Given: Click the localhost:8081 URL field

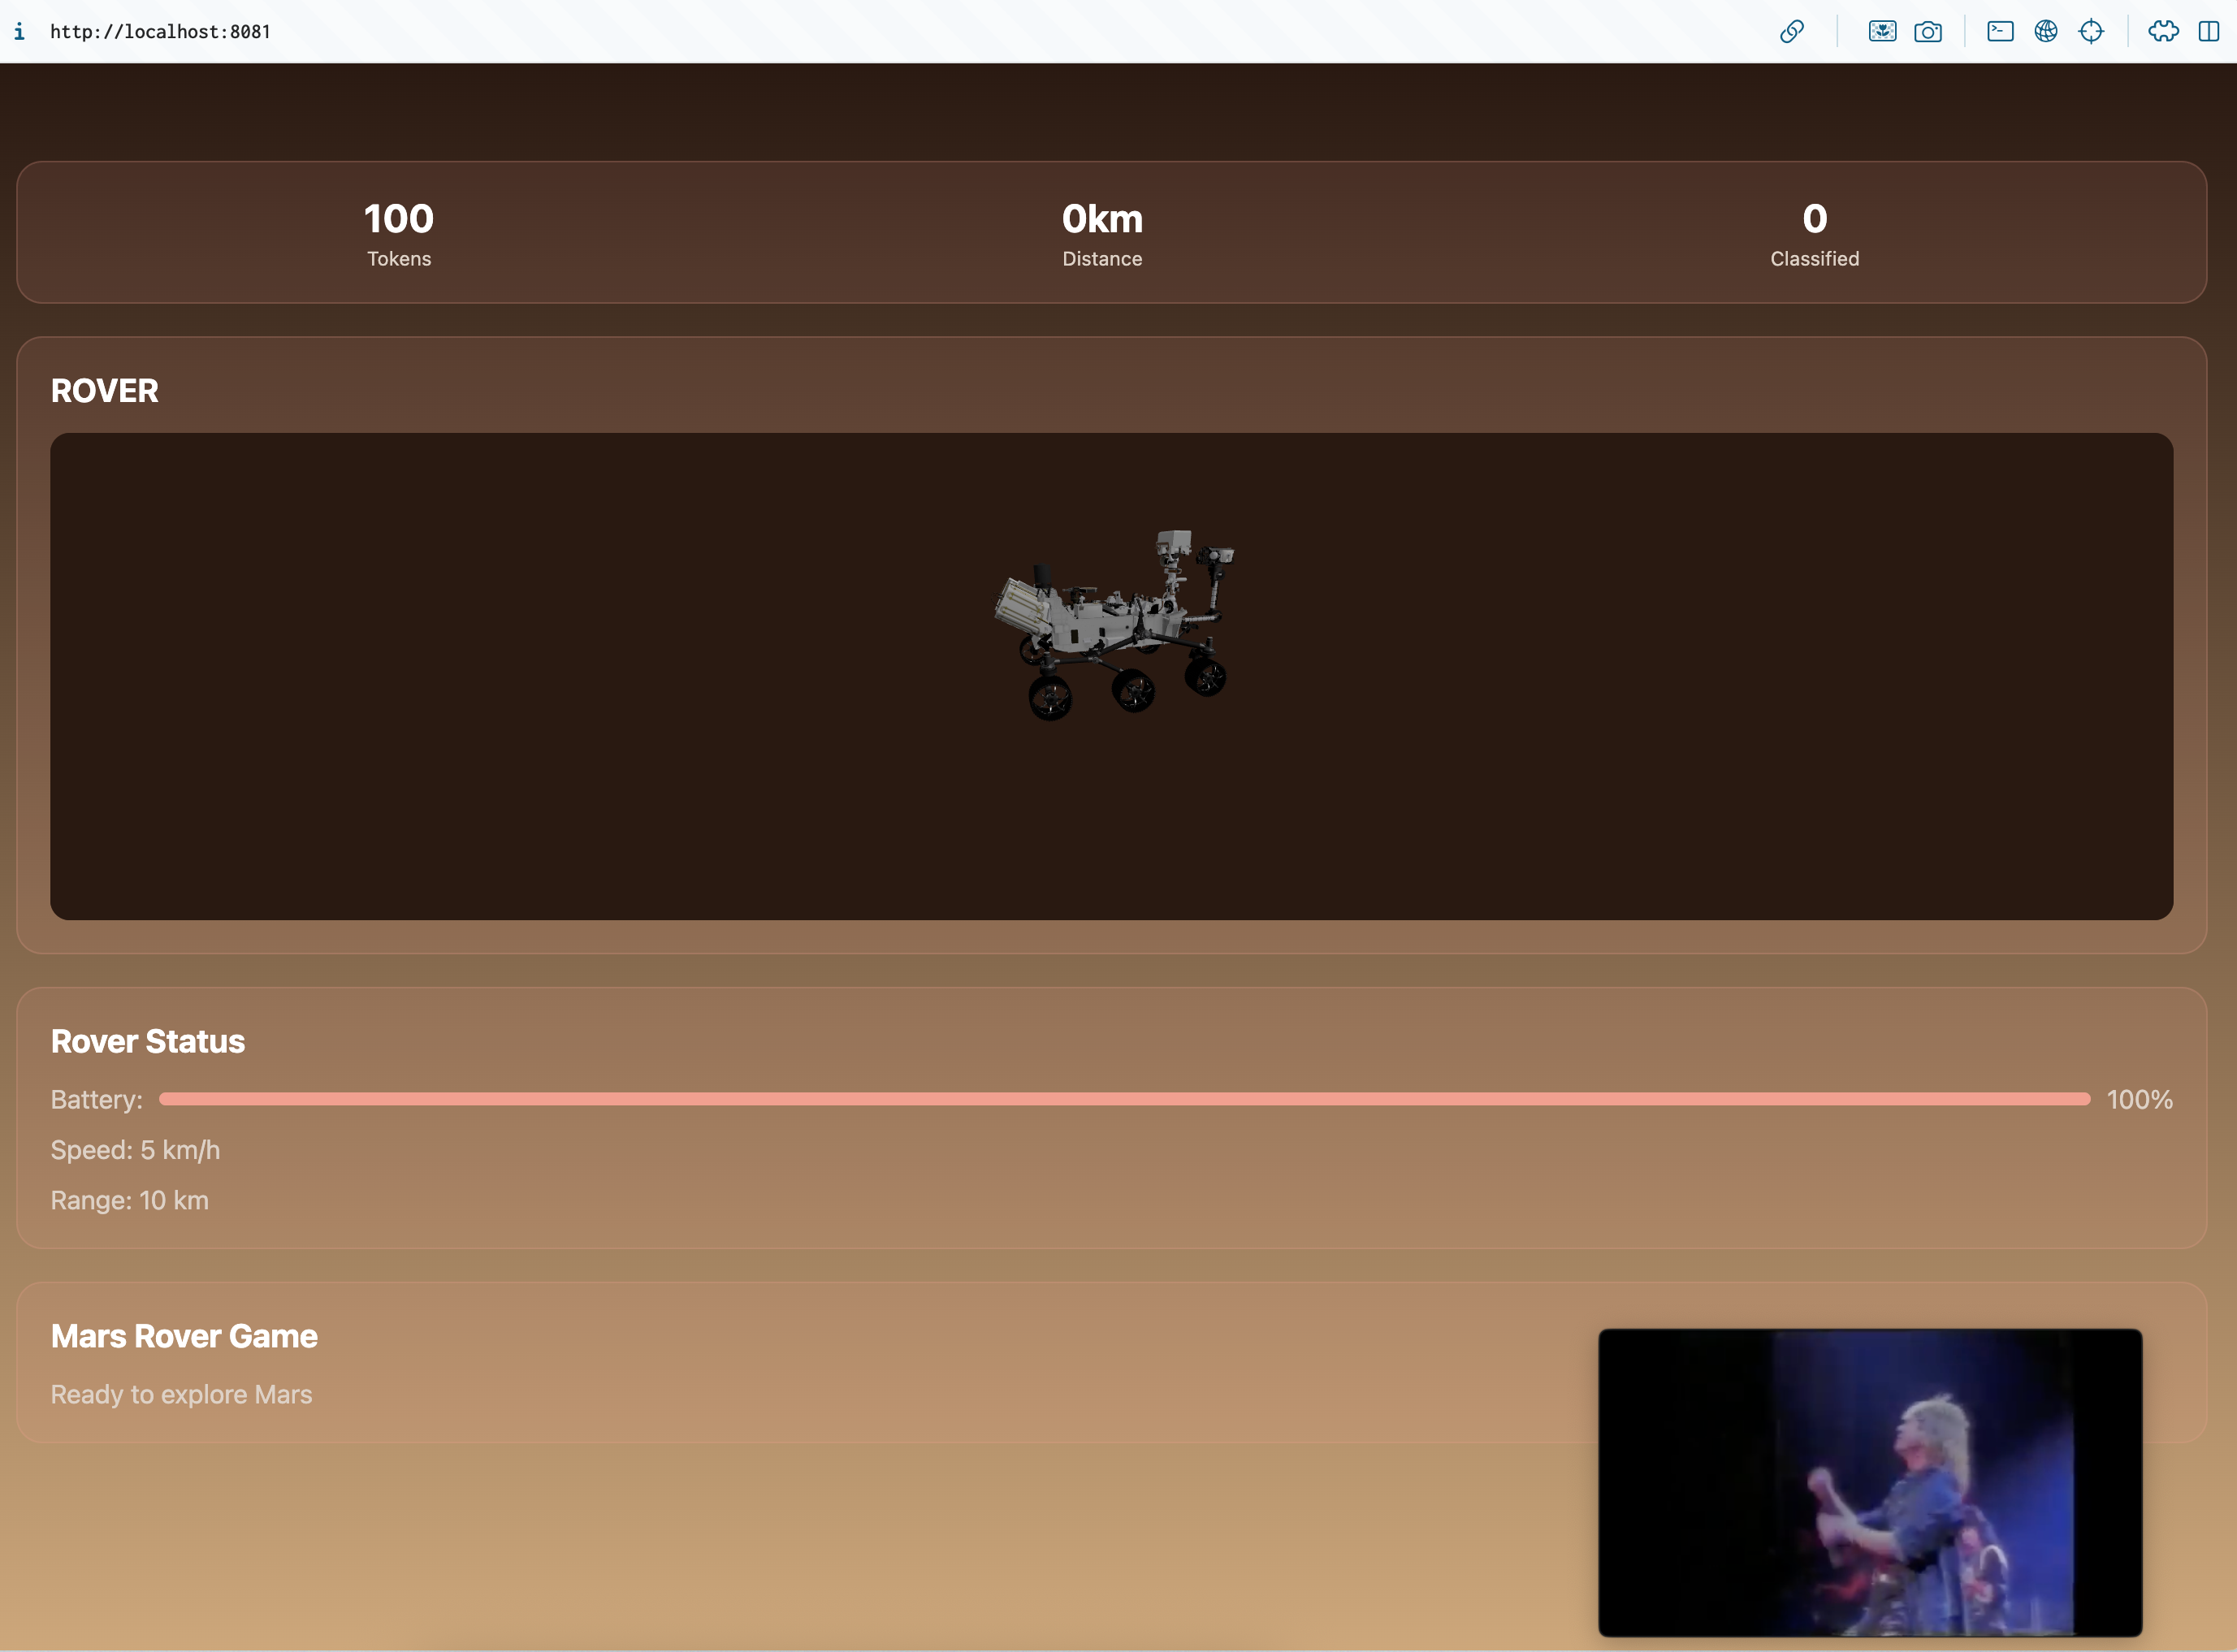Looking at the screenshot, I should click(160, 31).
